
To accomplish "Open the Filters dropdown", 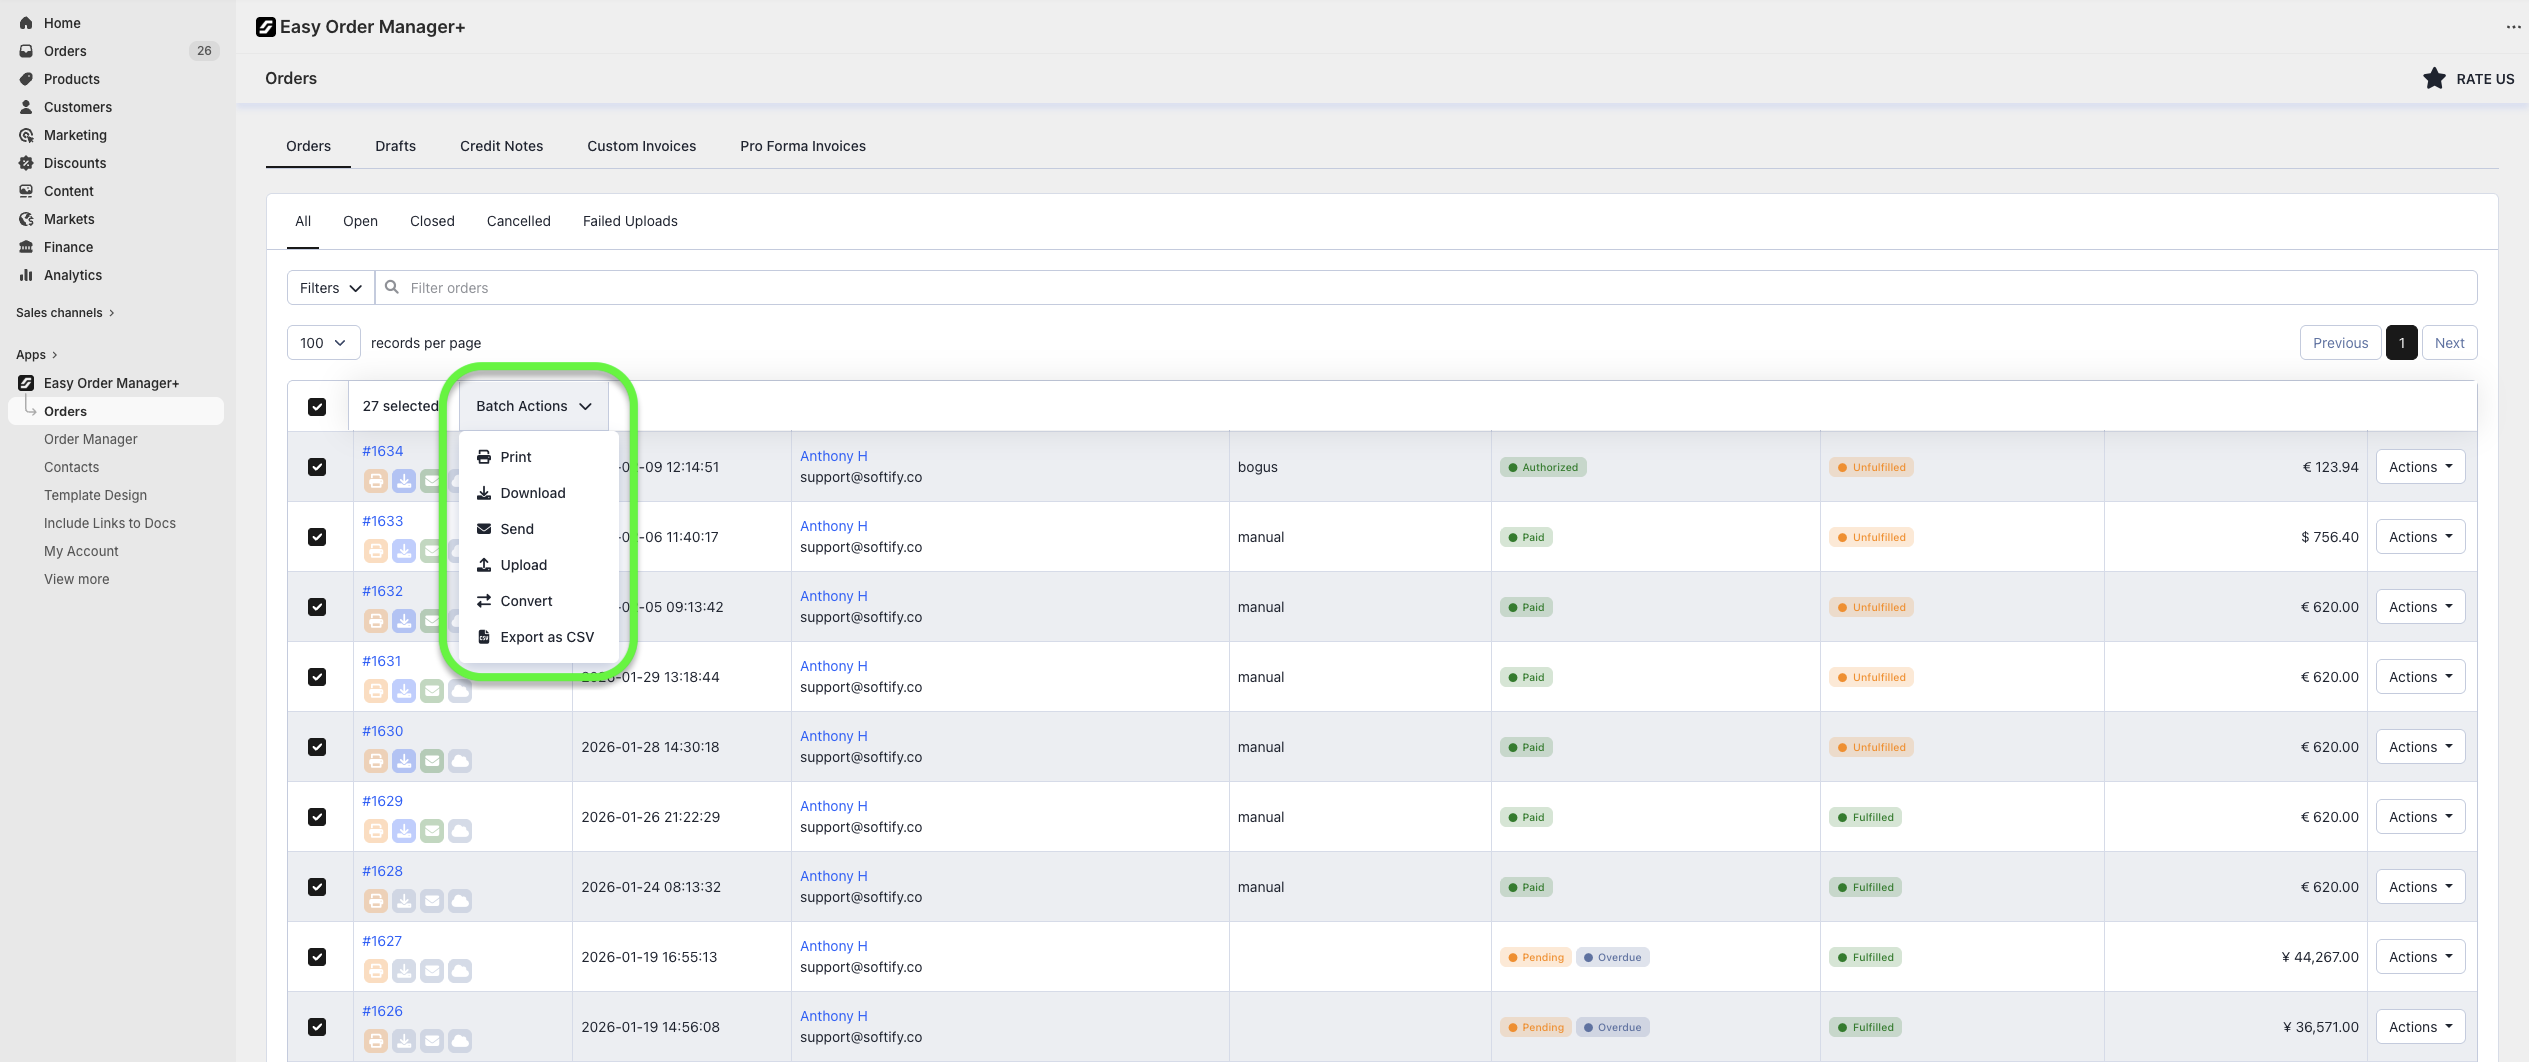I will tap(330, 288).
